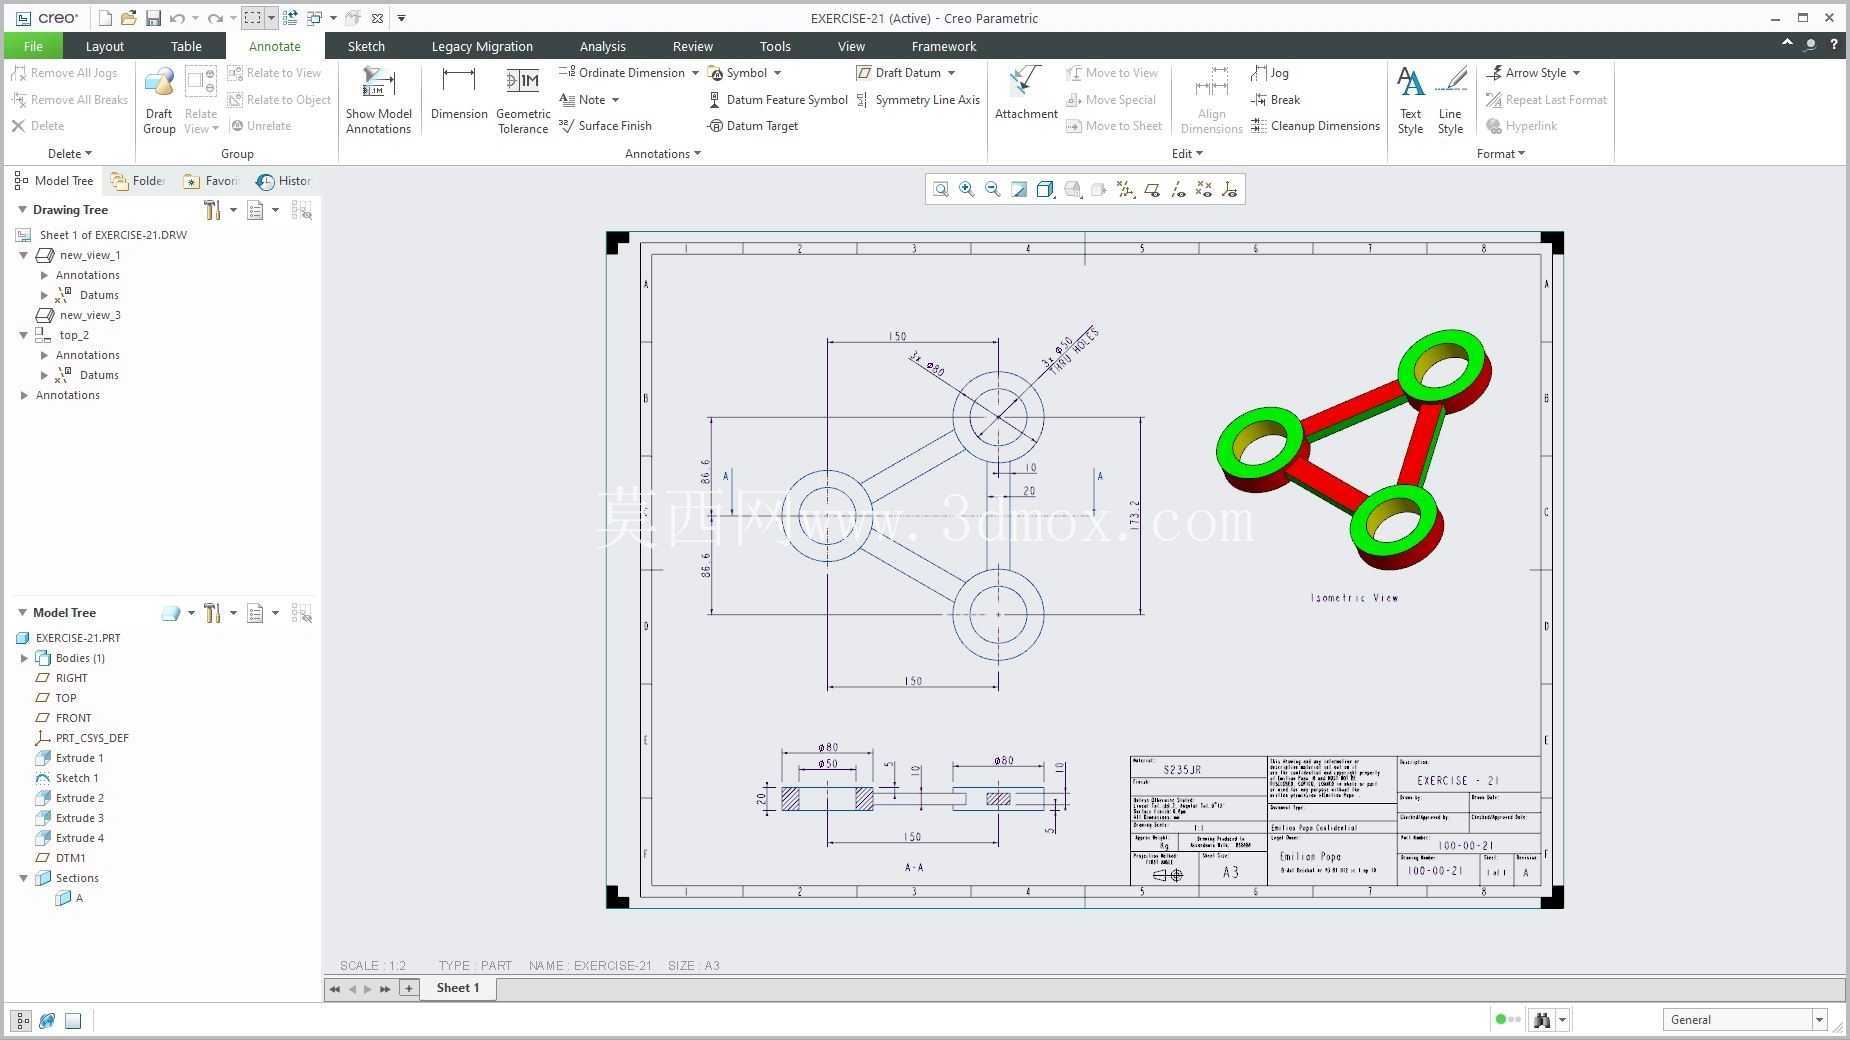
Task: Click the Datum Target tool
Action: pos(753,126)
